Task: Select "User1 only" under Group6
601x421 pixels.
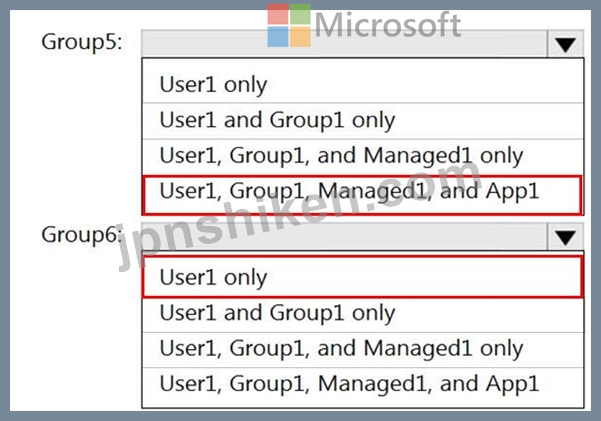Action: [213, 277]
